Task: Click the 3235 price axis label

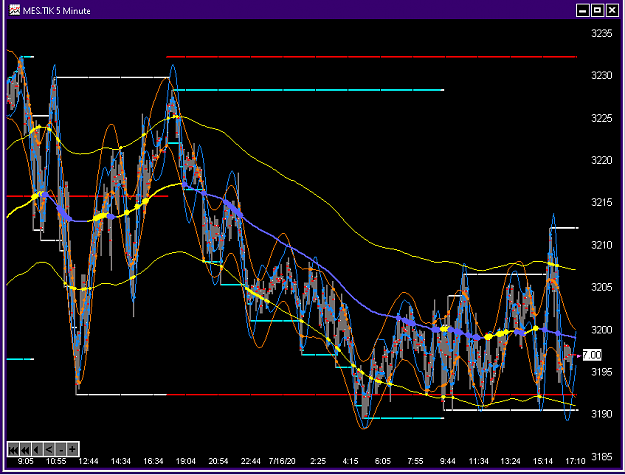Action: pyautogui.click(x=601, y=33)
